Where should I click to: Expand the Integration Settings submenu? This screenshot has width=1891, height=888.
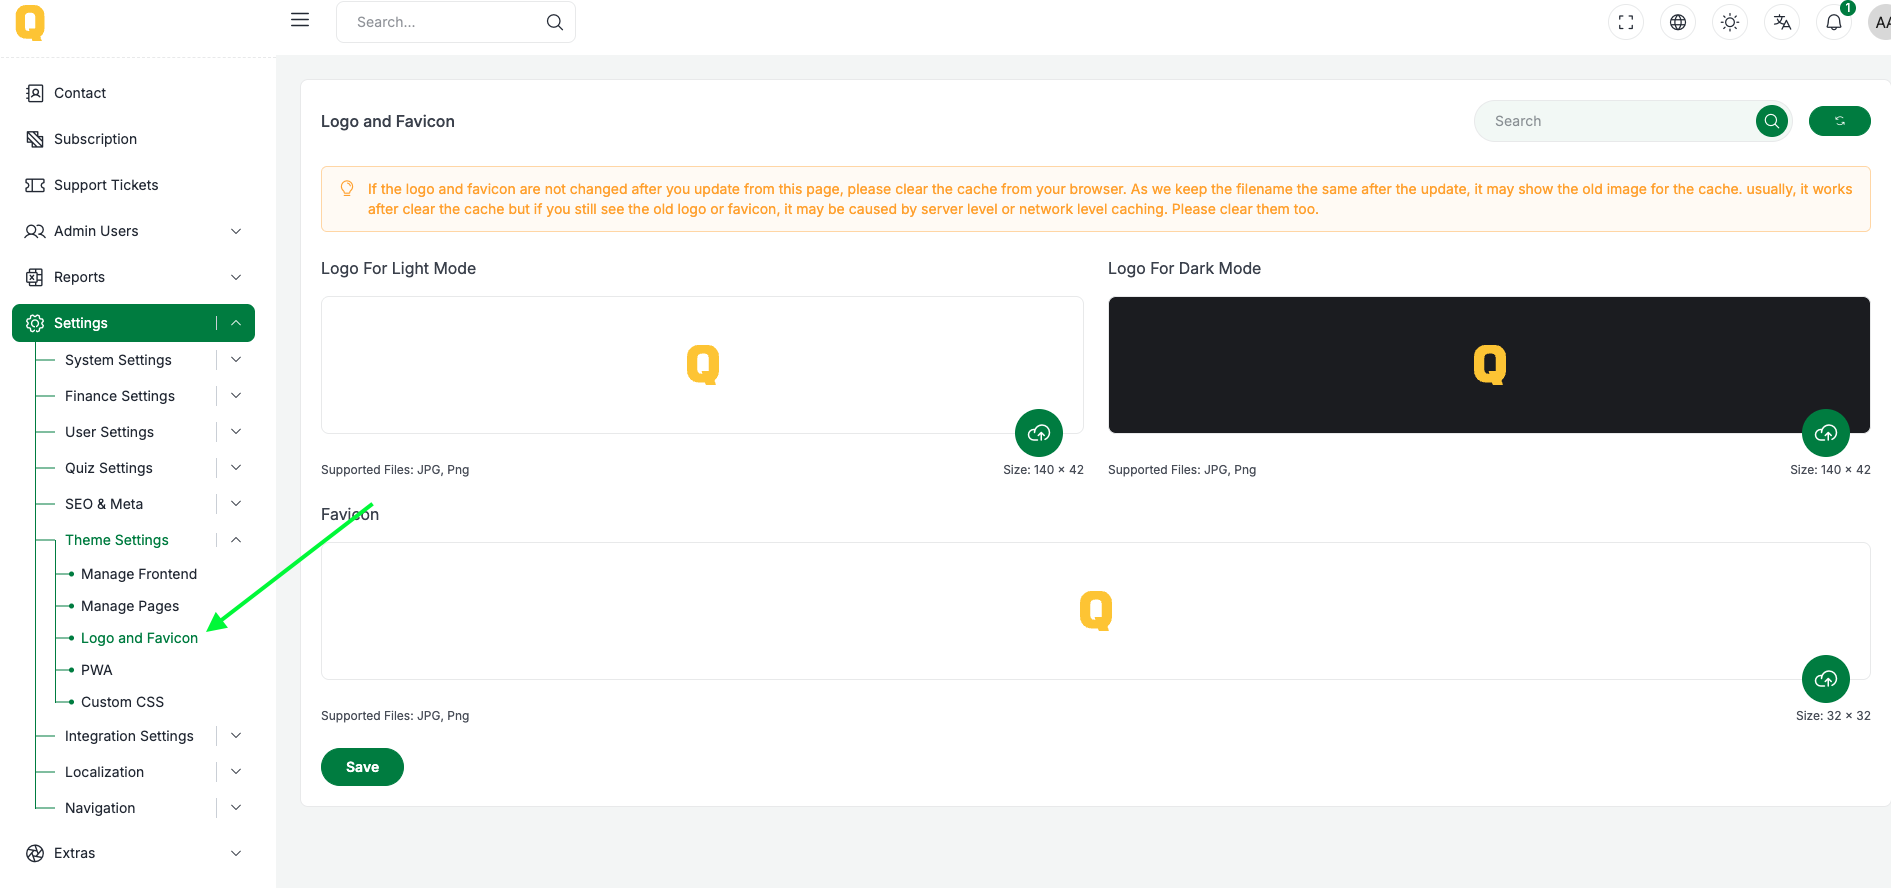[x=236, y=736]
